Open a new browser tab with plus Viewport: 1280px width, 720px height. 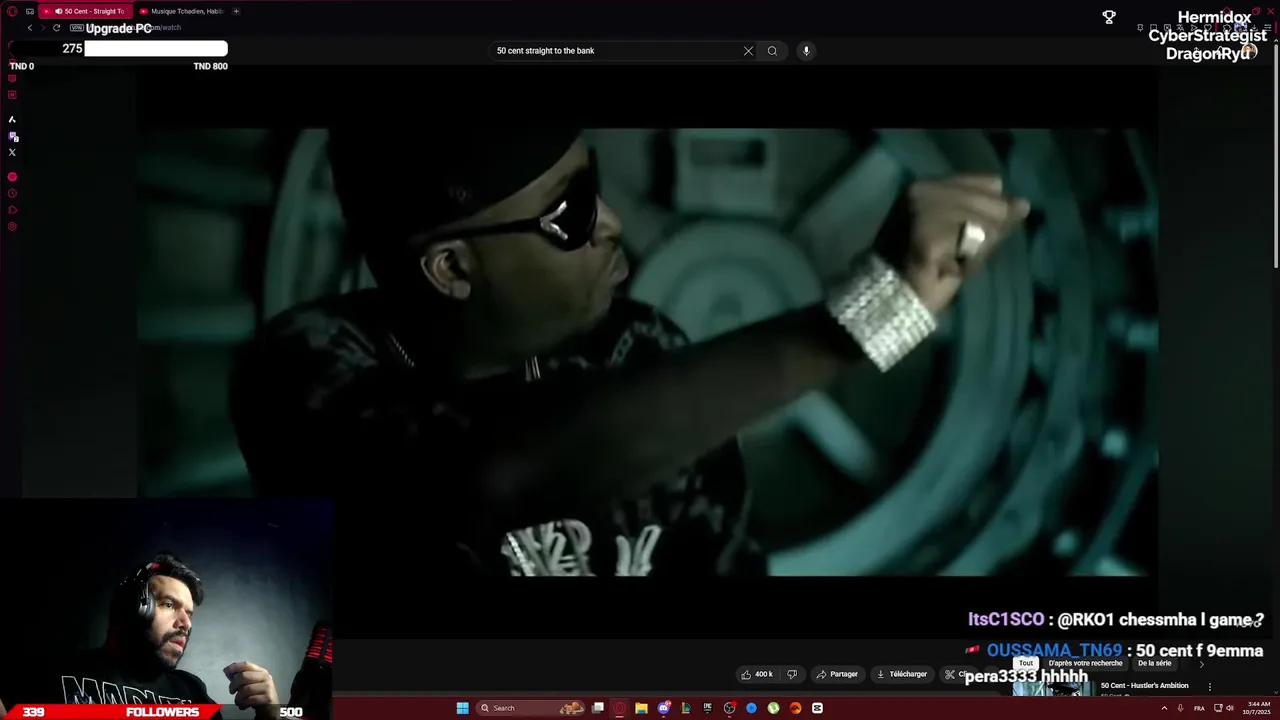point(236,11)
